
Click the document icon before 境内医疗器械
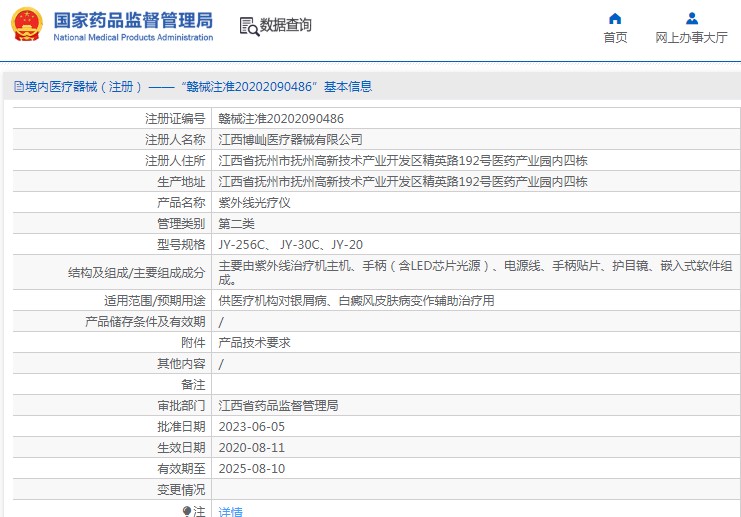point(19,86)
